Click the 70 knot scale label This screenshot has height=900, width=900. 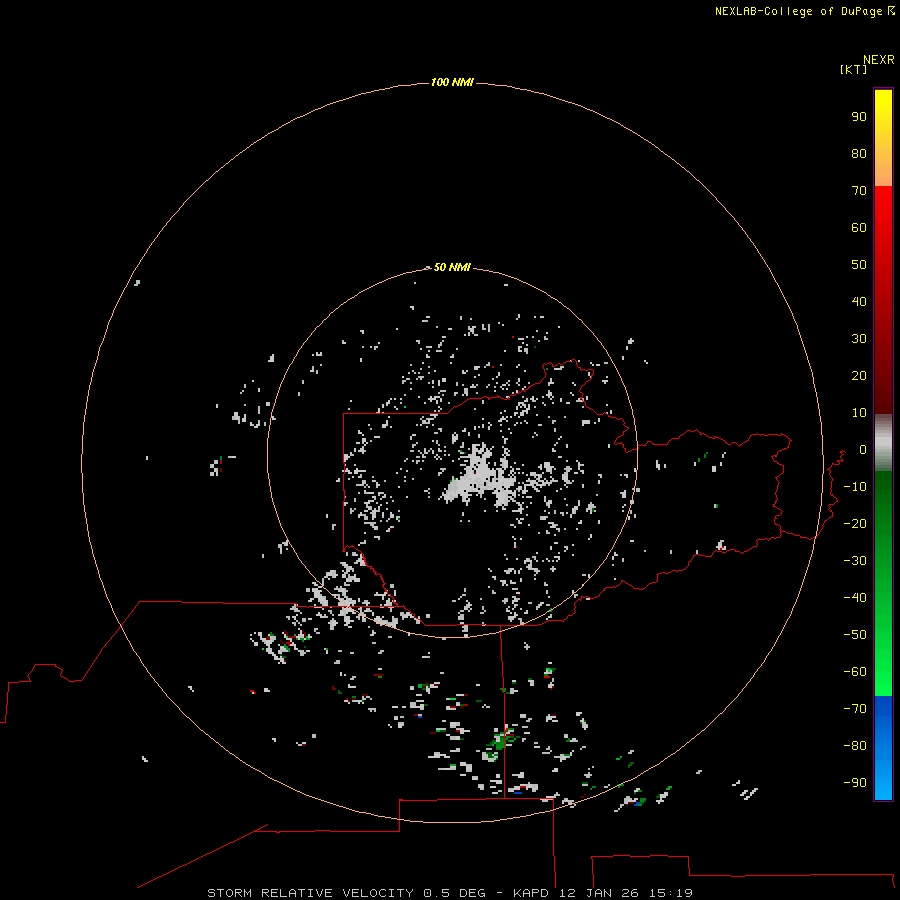tap(859, 191)
